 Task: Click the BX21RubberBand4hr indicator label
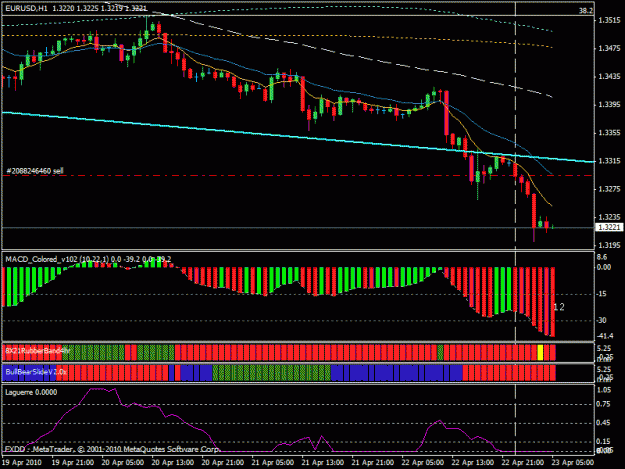38,351
